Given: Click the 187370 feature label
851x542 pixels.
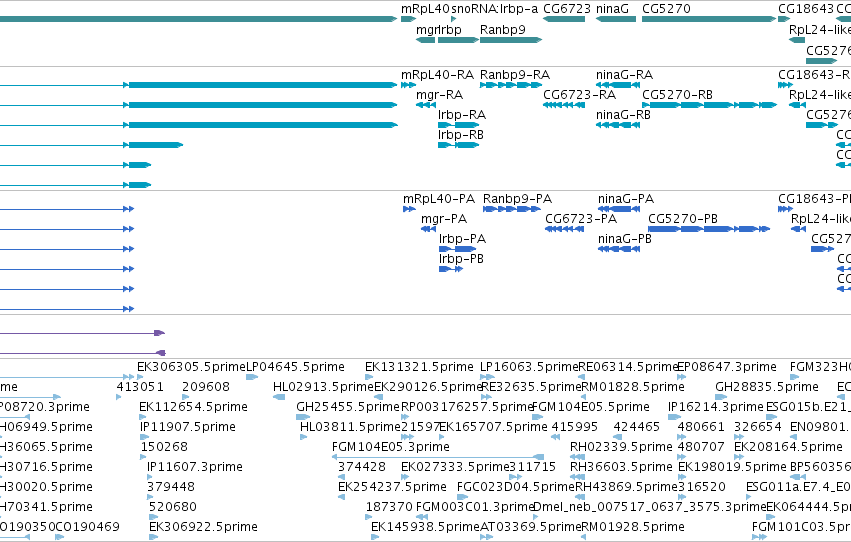Looking at the screenshot, I should coord(389,507).
